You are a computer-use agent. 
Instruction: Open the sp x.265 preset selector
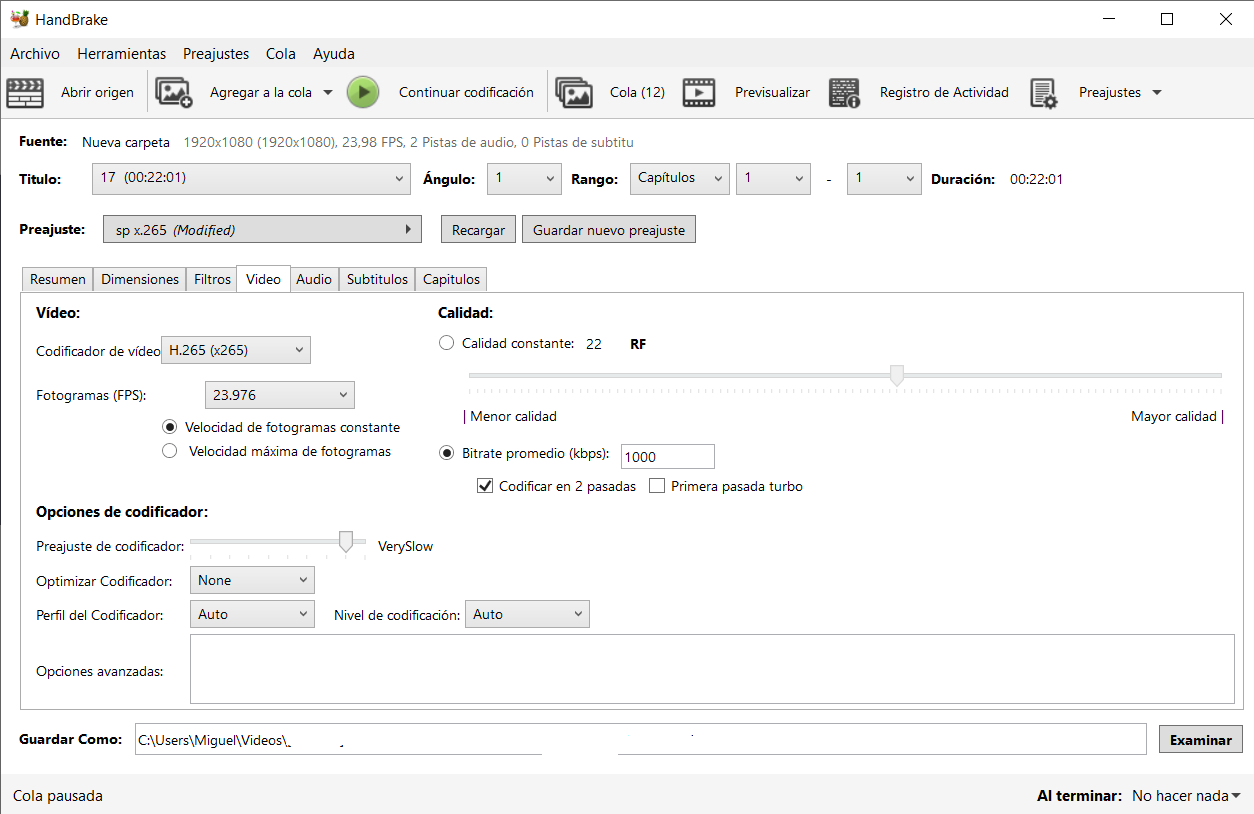[x=262, y=229]
